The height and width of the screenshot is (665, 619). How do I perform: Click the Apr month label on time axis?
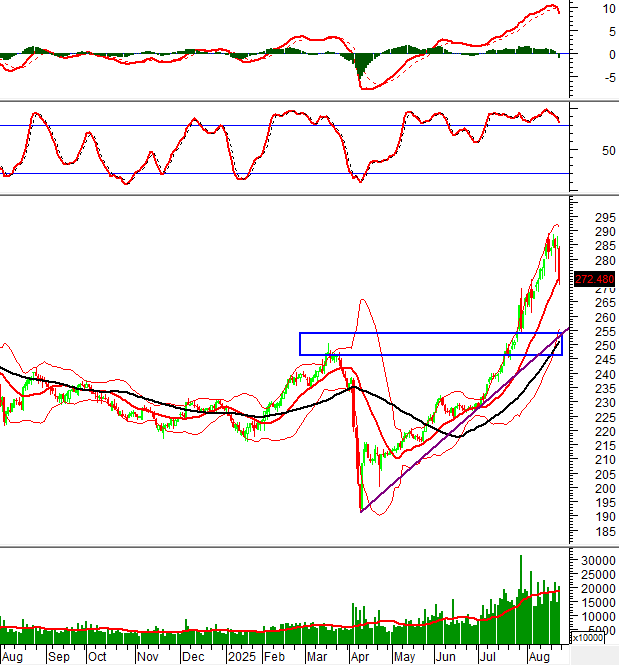[360, 657]
